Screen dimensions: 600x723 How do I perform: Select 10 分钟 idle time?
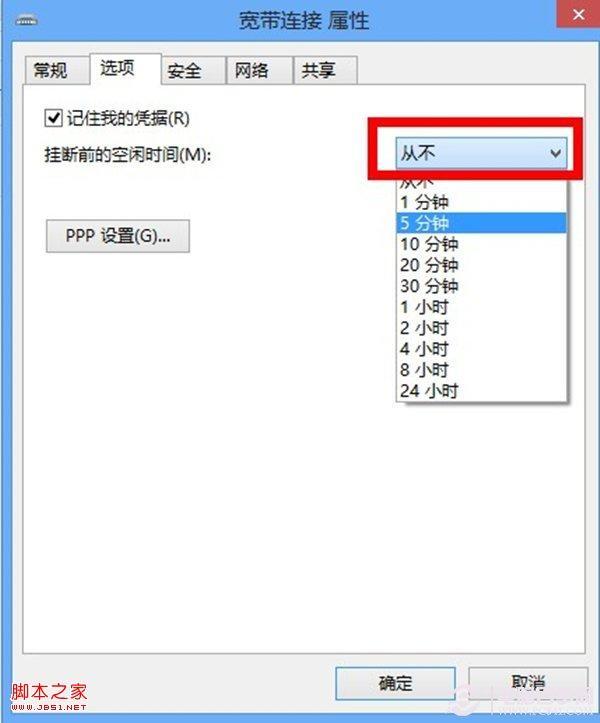click(481, 244)
